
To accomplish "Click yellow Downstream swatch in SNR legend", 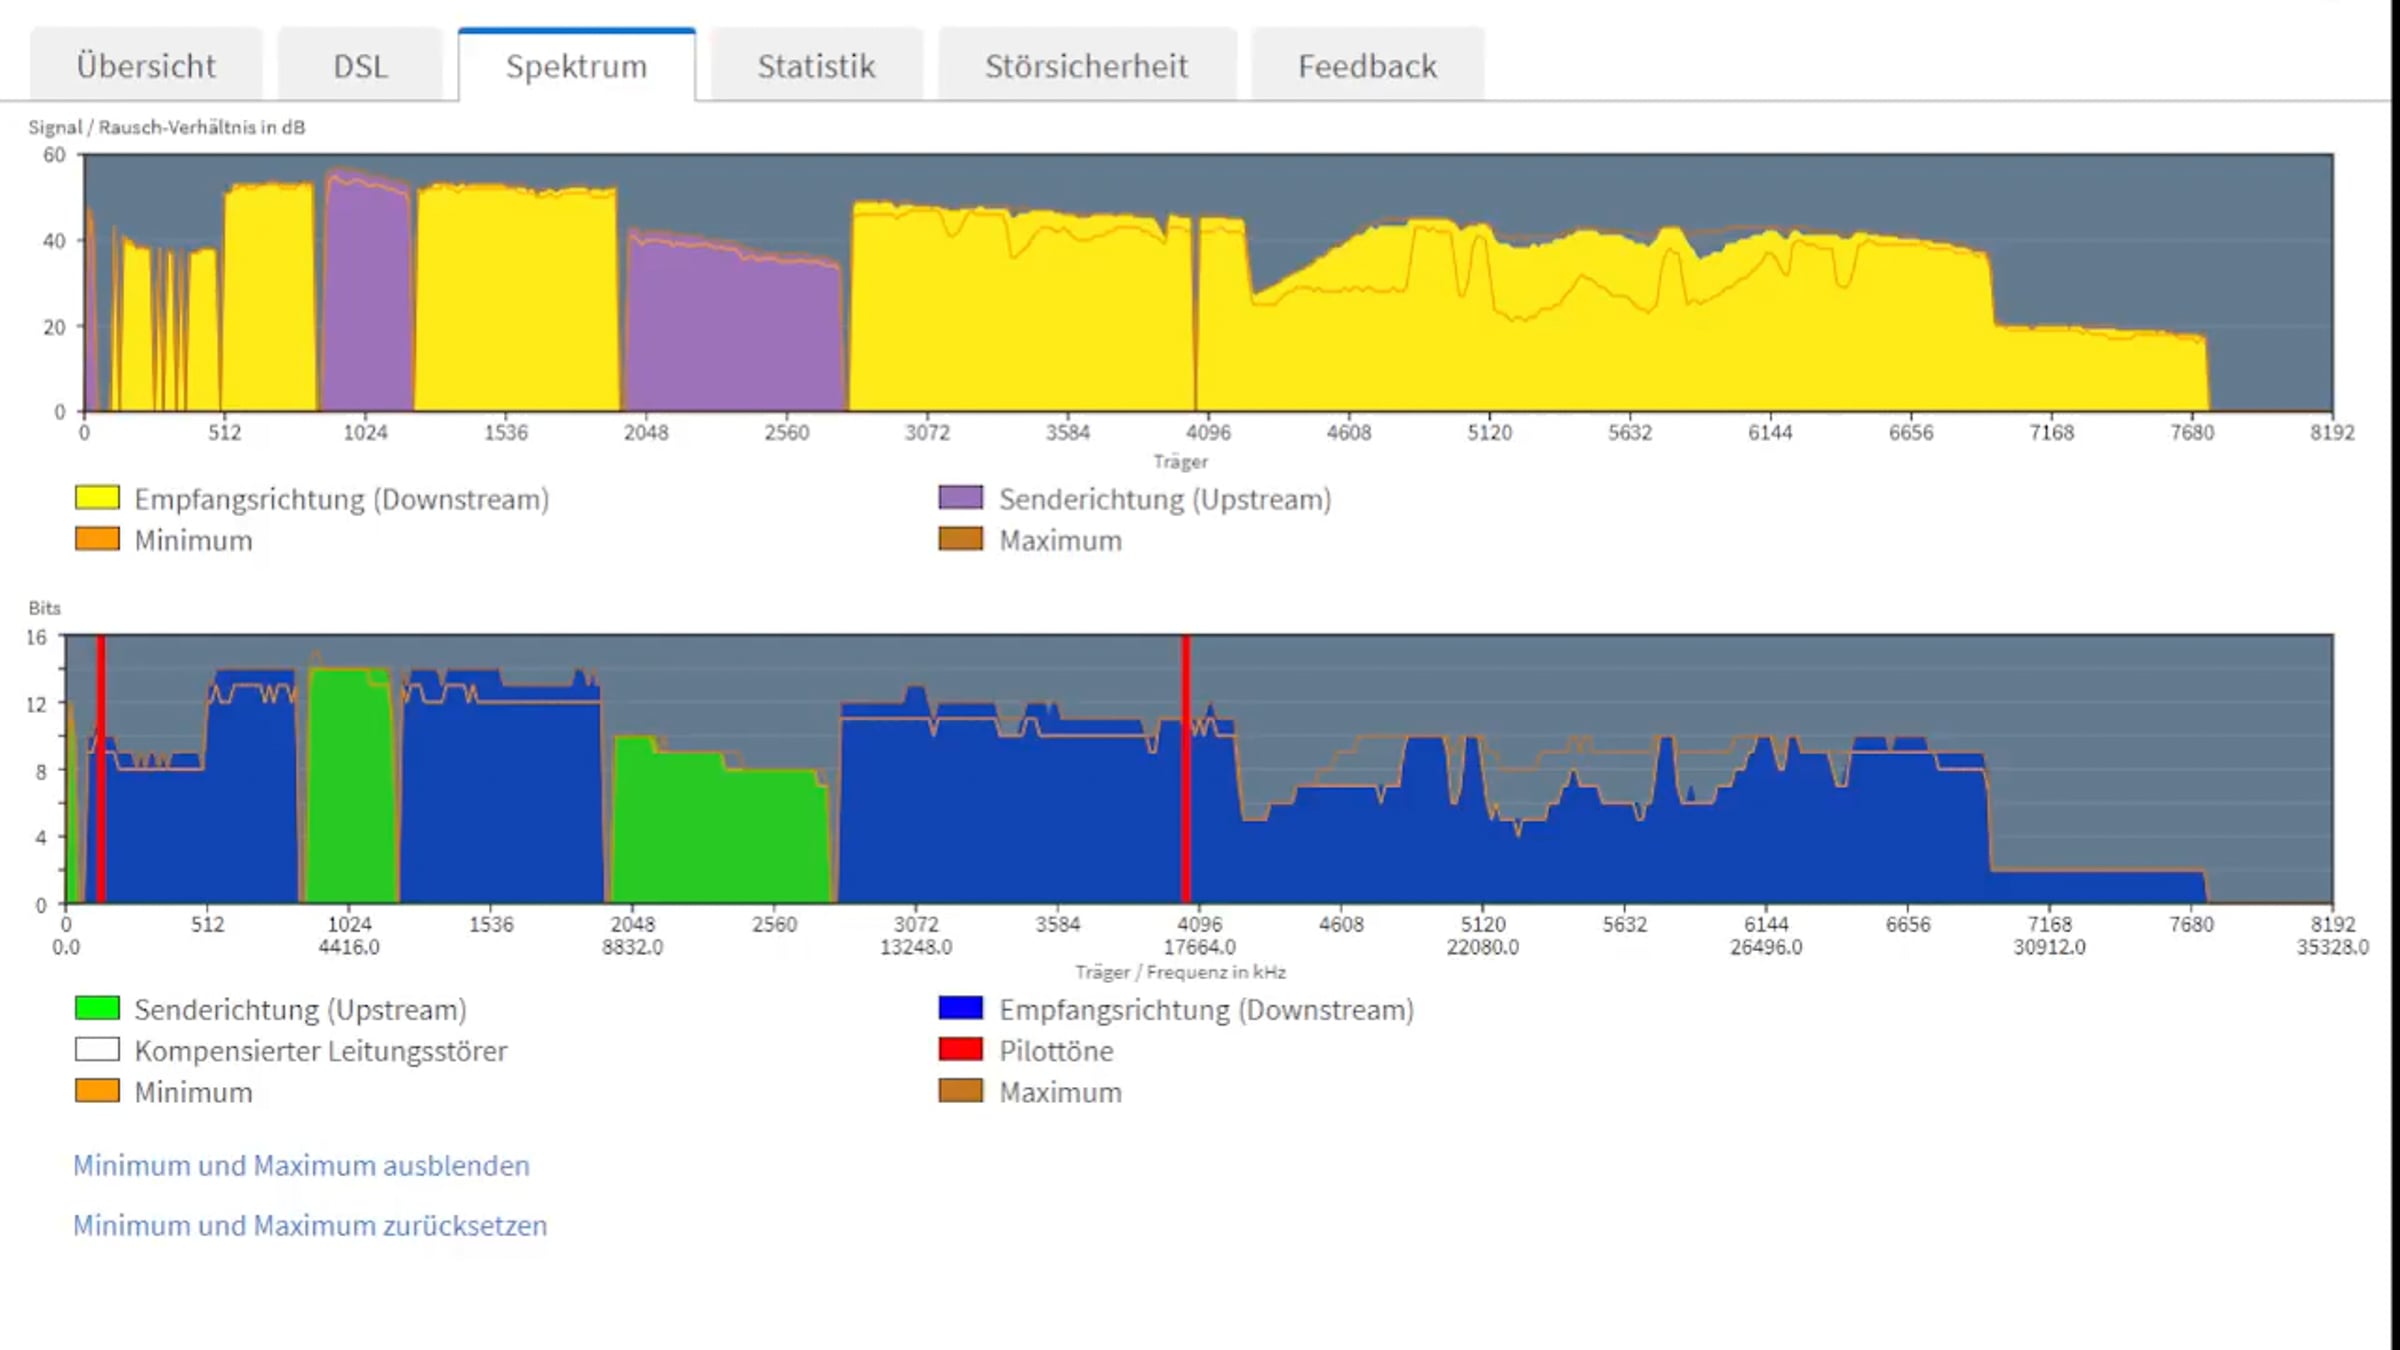I will [x=97, y=498].
